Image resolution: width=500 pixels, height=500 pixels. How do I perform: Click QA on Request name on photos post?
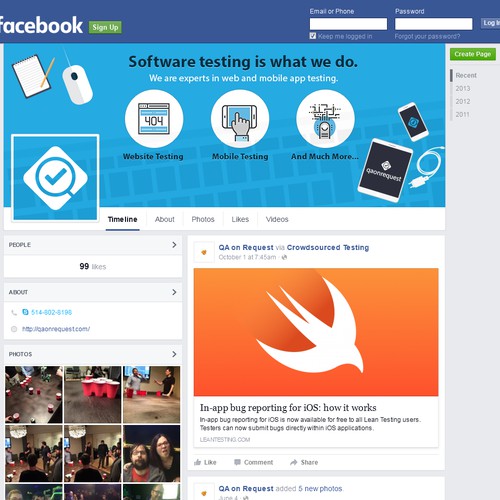(x=246, y=488)
